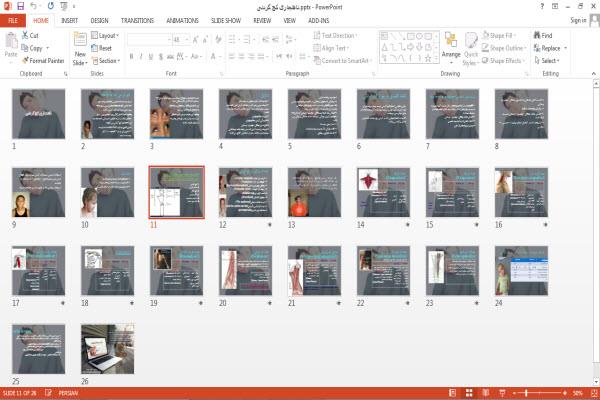
Task: Open the Shape Effects dropdown
Action: pyautogui.click(x=503, y=60)
